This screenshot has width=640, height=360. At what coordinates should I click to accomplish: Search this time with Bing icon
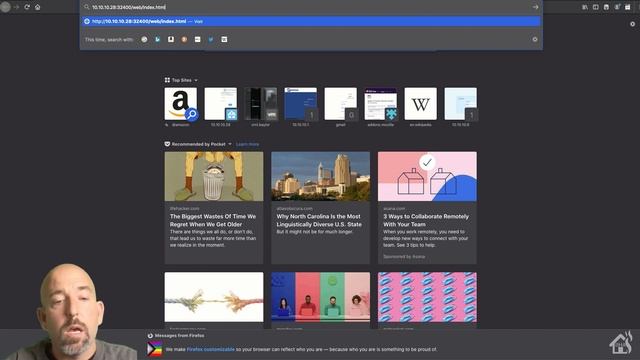click(158, 40)
